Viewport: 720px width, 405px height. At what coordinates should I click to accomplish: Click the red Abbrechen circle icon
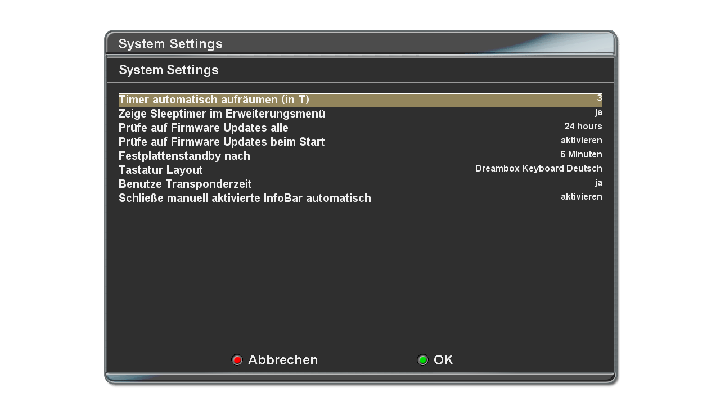(237, 360)
